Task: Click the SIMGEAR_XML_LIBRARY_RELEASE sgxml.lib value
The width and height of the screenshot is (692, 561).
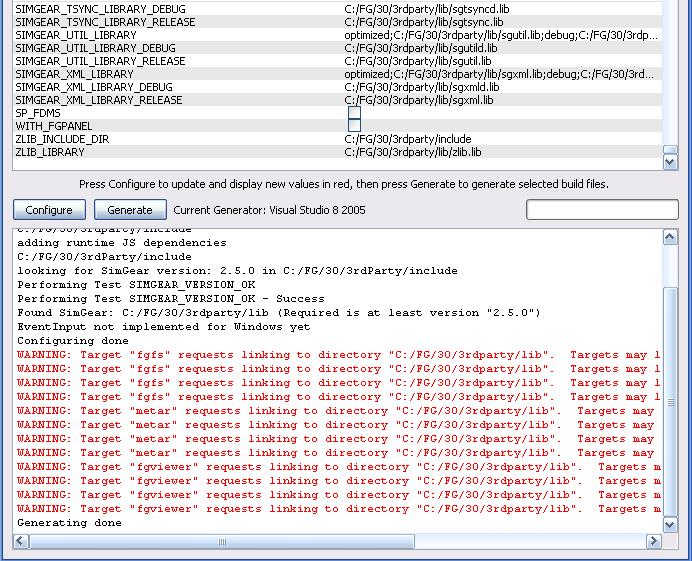Action: 412,100
